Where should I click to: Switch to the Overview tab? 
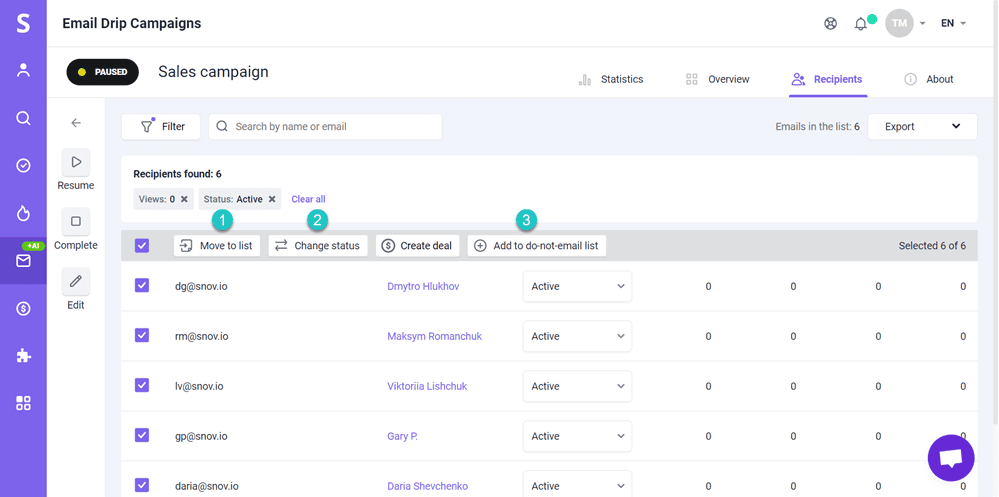pos(717,79)
